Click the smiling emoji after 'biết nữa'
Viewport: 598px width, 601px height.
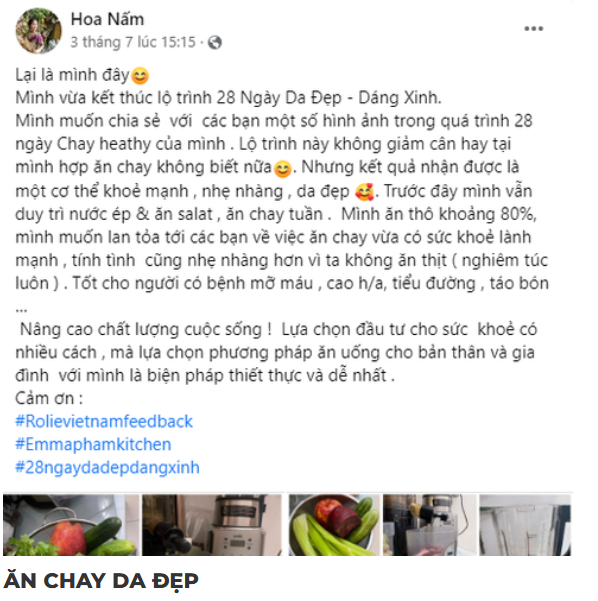click(283, 169)
